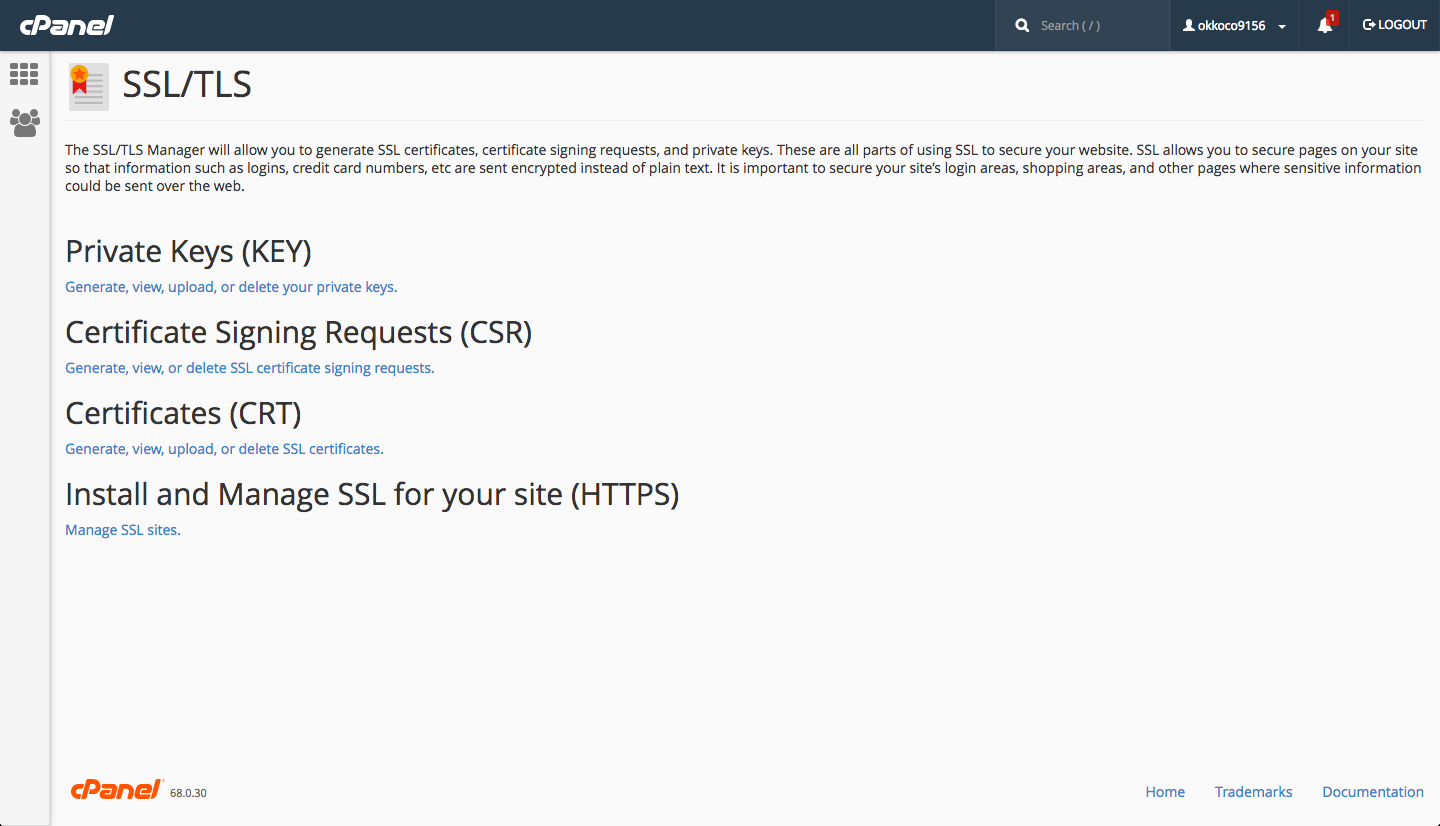Click the Home link in the footer
The image size is (1440, 826).
point(1165,792)
